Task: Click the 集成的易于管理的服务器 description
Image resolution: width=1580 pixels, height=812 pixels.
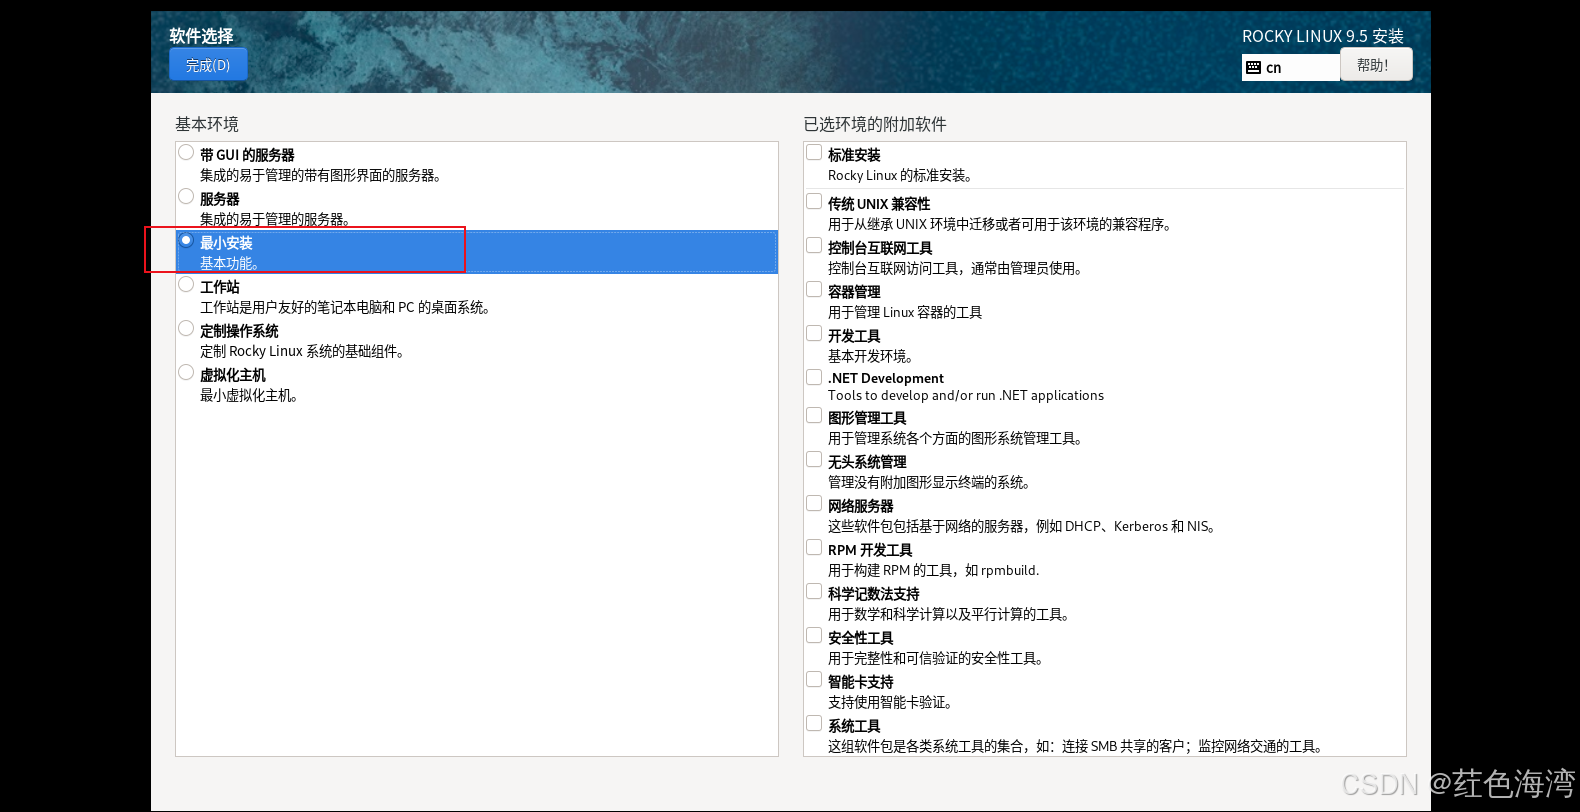Action: click(275, 219)
